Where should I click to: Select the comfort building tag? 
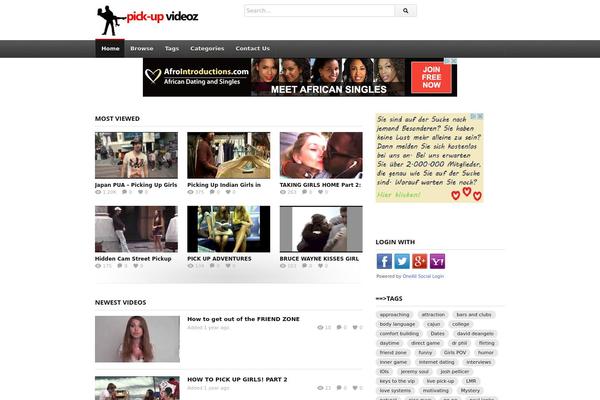[399, 334]
